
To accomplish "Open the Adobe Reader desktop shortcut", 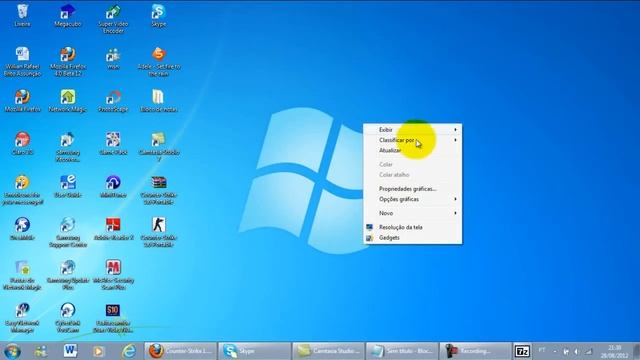I will point(113,229).
